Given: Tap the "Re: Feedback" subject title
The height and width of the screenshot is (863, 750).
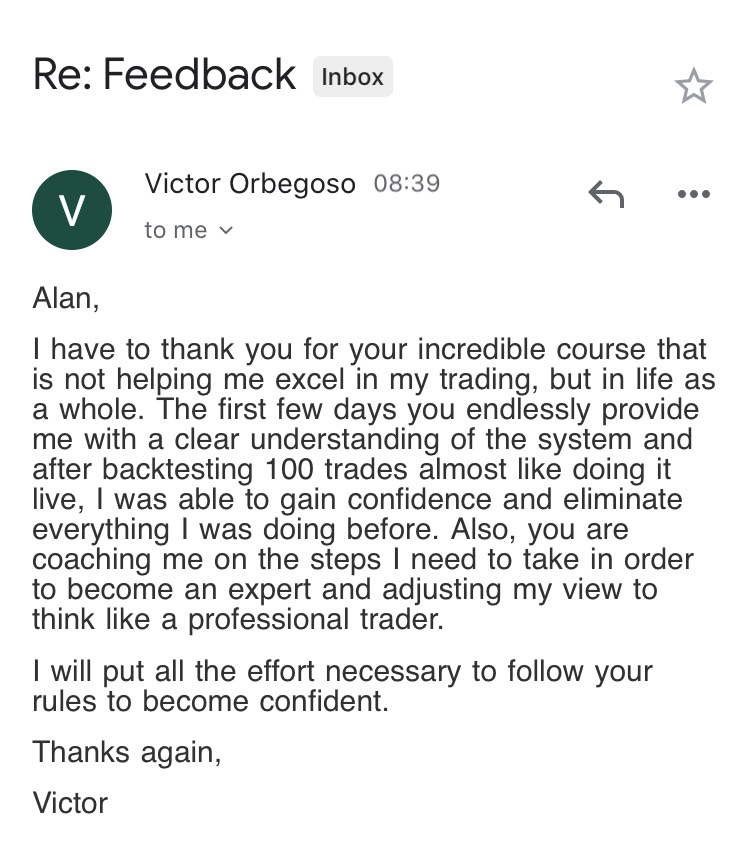Looking at the screenshot, I should coord(164,75).
